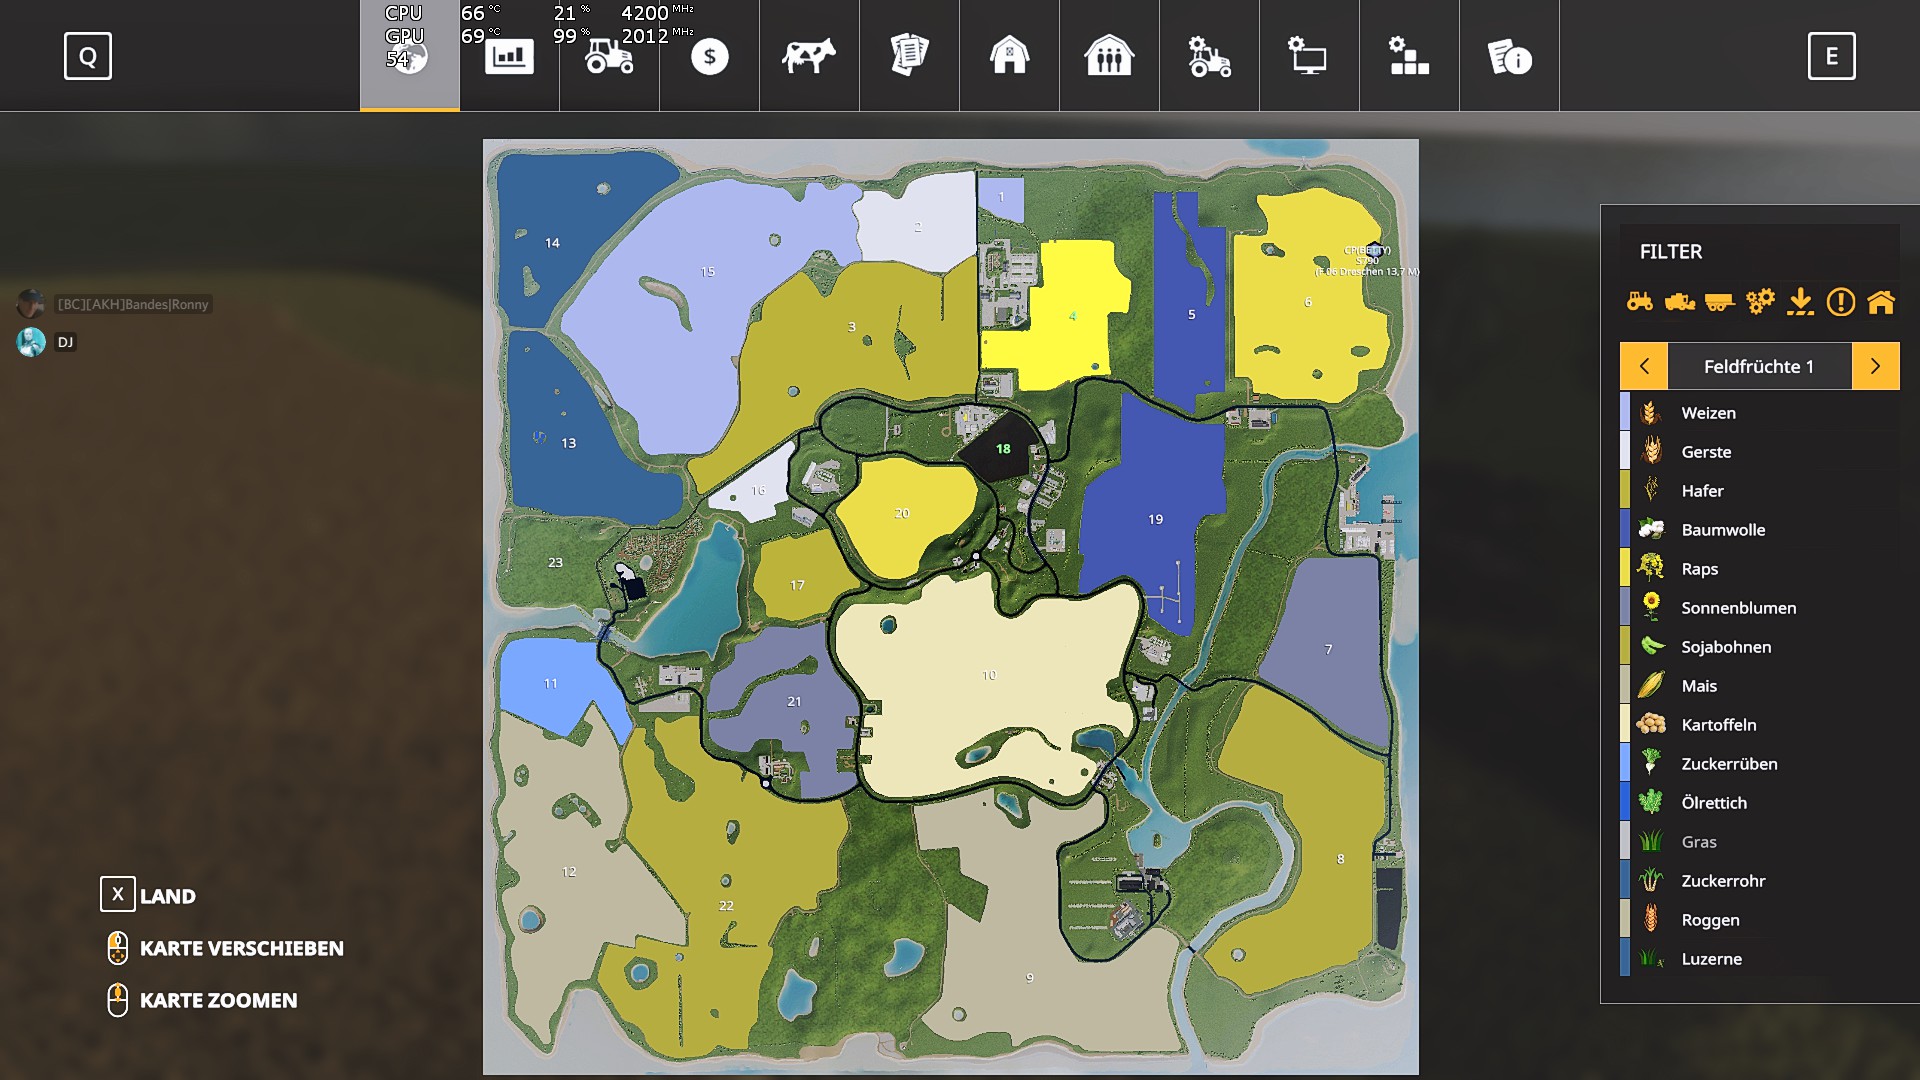Click the Feldfrüchte 1 category selector label
This screenshot has width=1920, height=1080.
(x=1759, y=366)
